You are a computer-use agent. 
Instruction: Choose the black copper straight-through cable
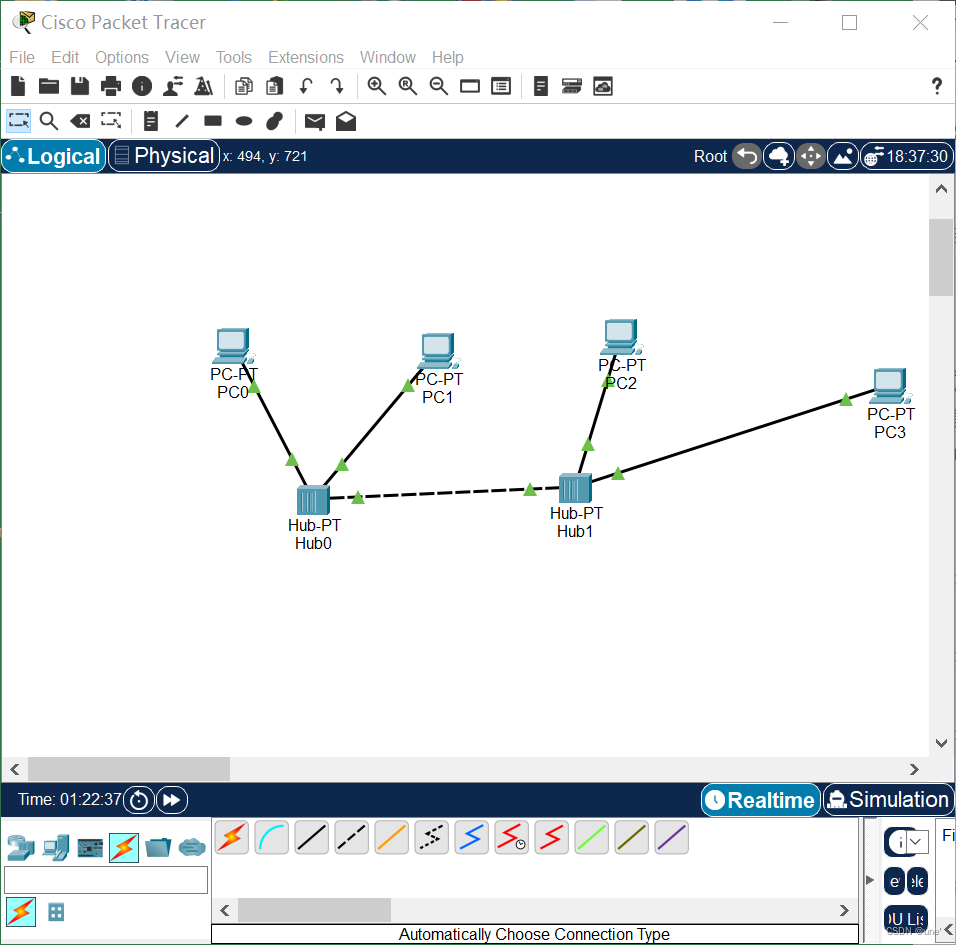coord(312,837)
